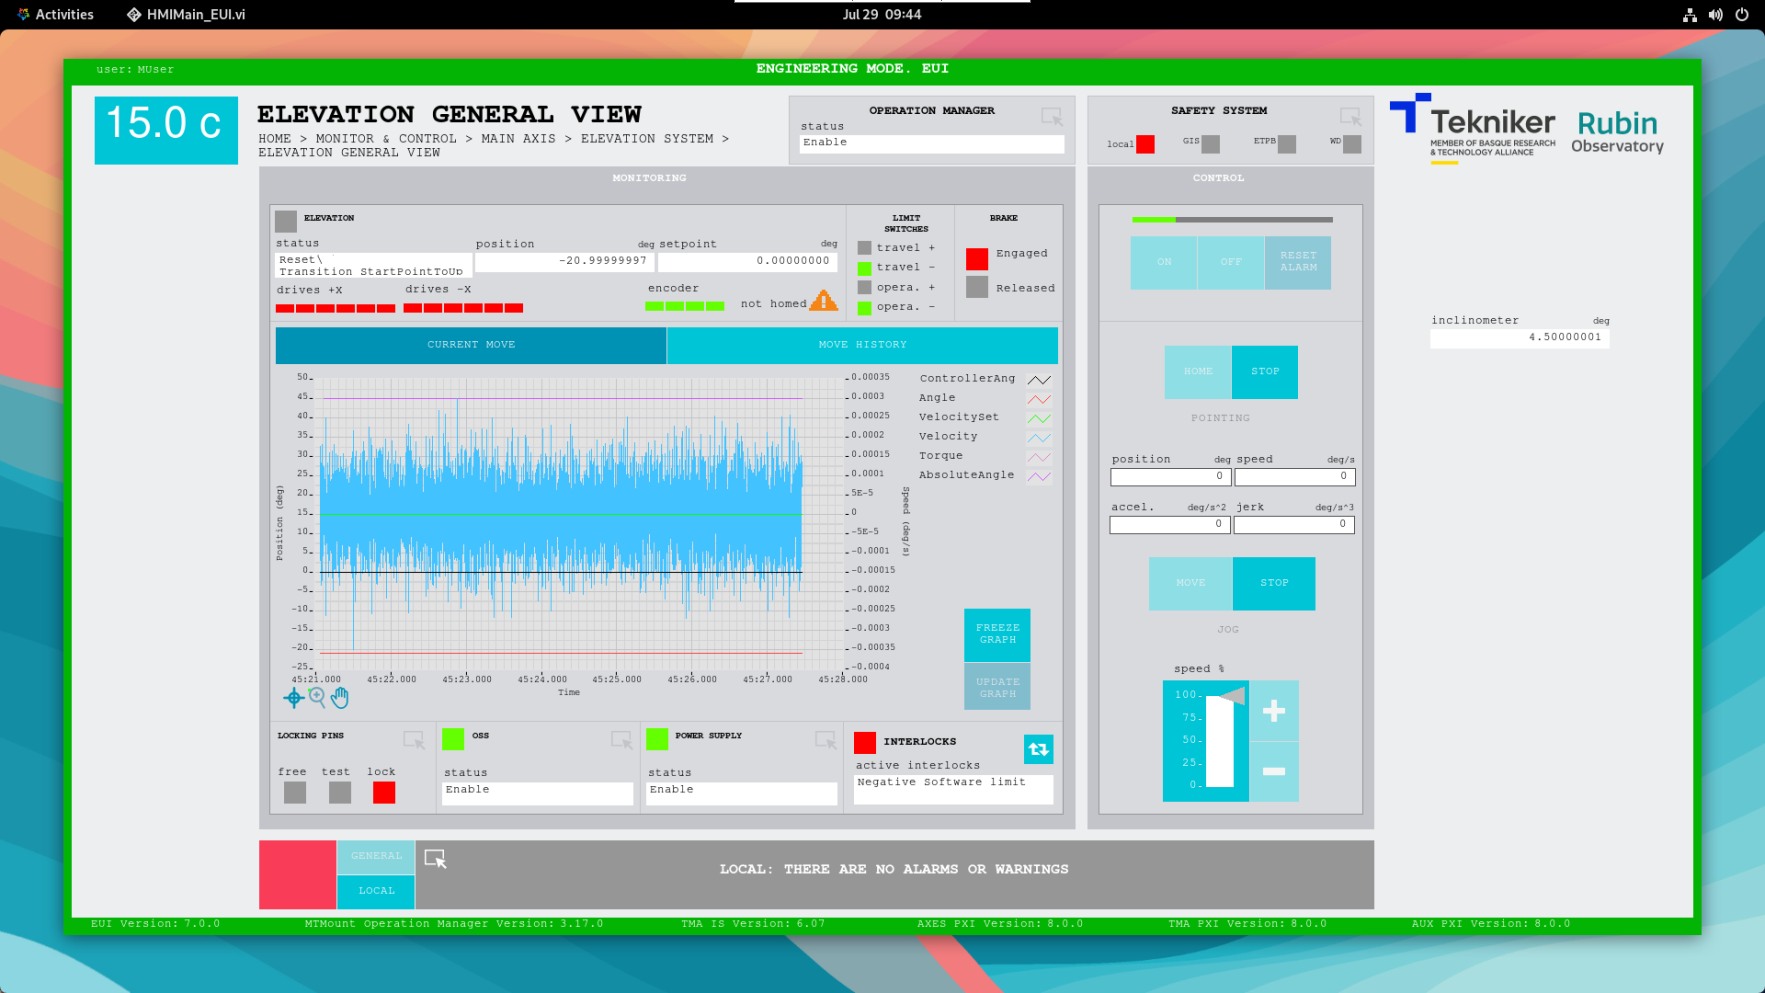Viewport: 1765px width, 993px height.
Task: Switch to the Current Move tab
Action: click(x=471, y=345)
